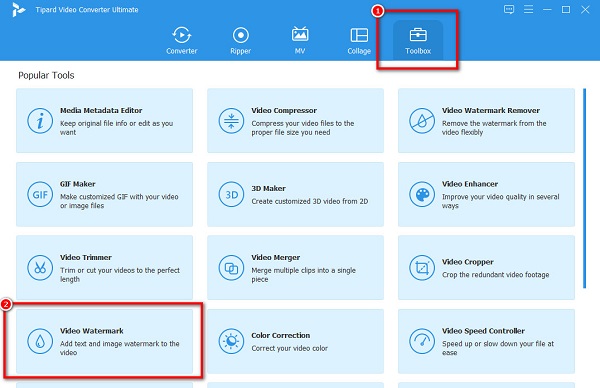600x388 pixels.
Task: Click the Video Watermark droplet icon
Action: click(40, 341)
